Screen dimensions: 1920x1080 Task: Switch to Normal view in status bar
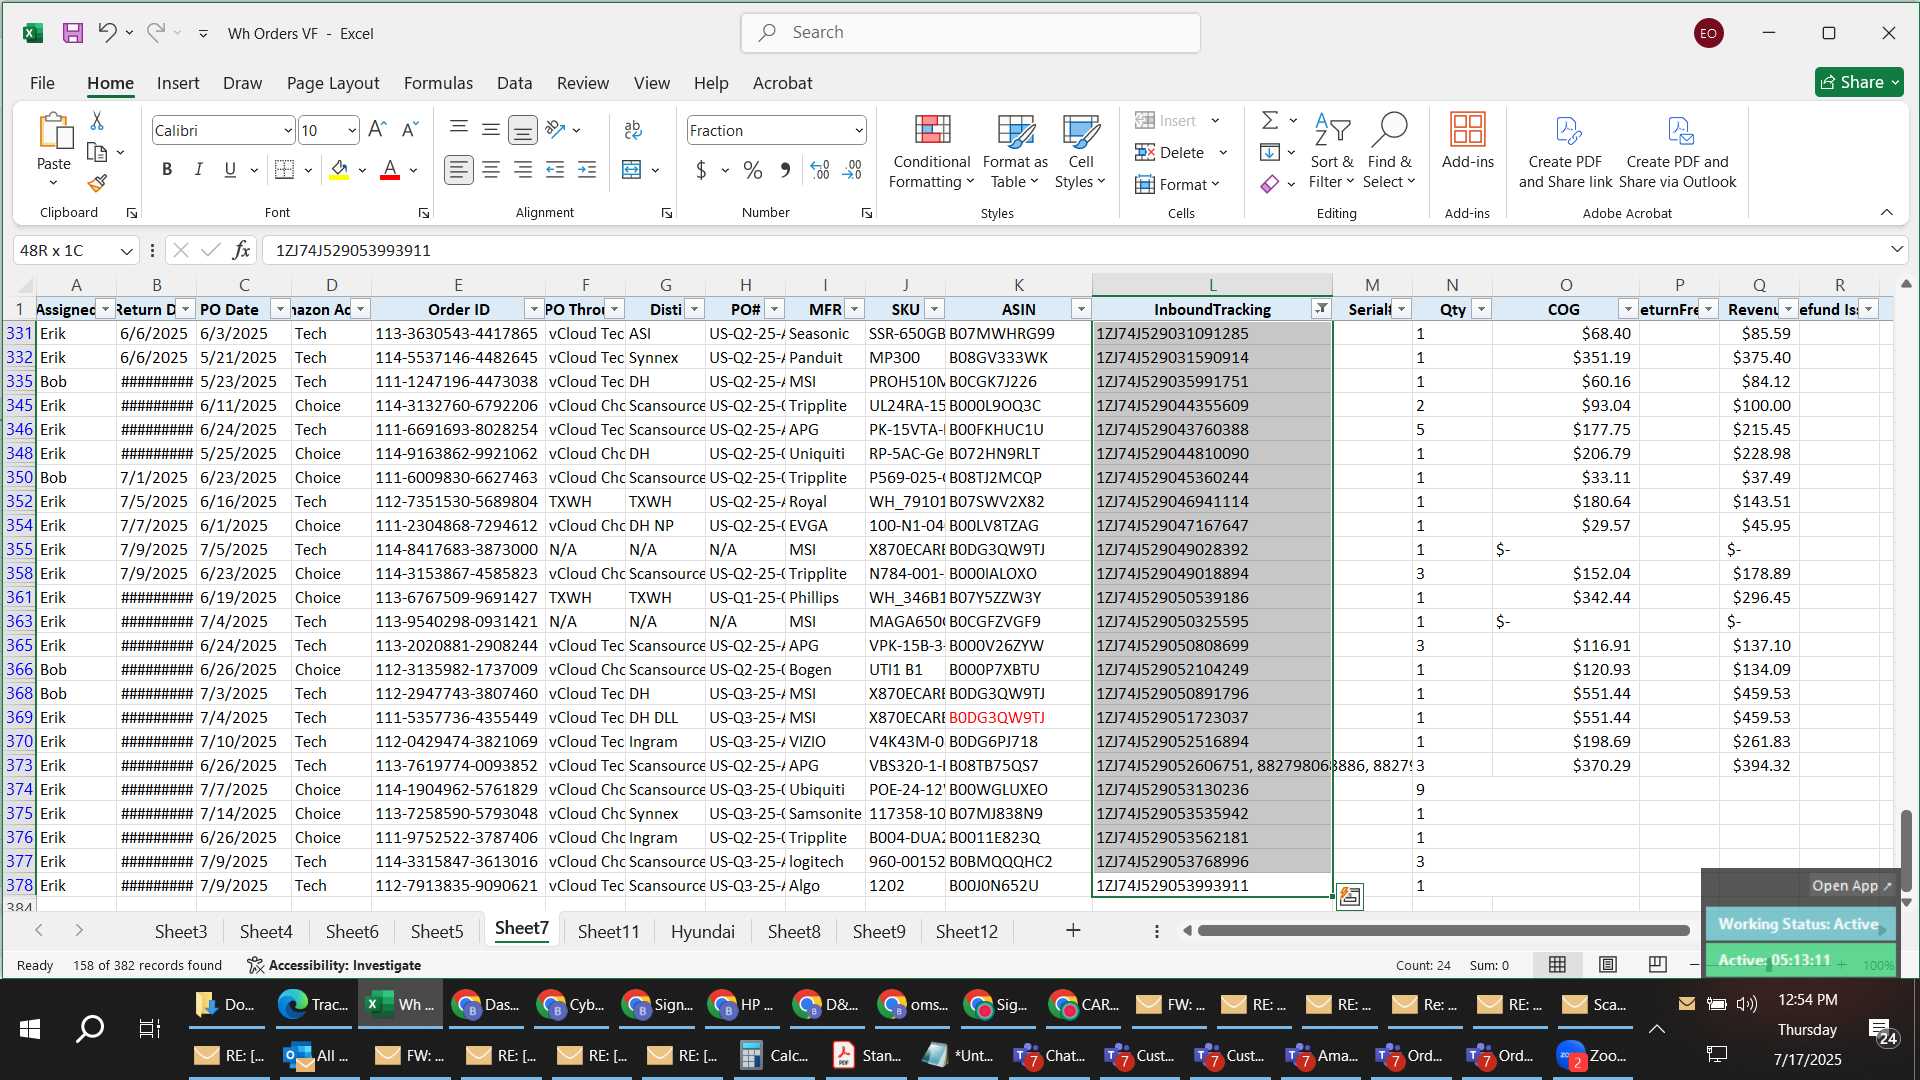(1557, 965)
